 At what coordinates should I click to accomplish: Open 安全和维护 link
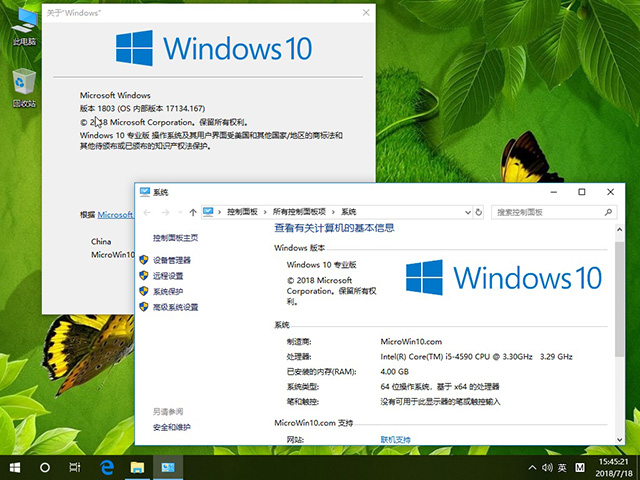172,427
